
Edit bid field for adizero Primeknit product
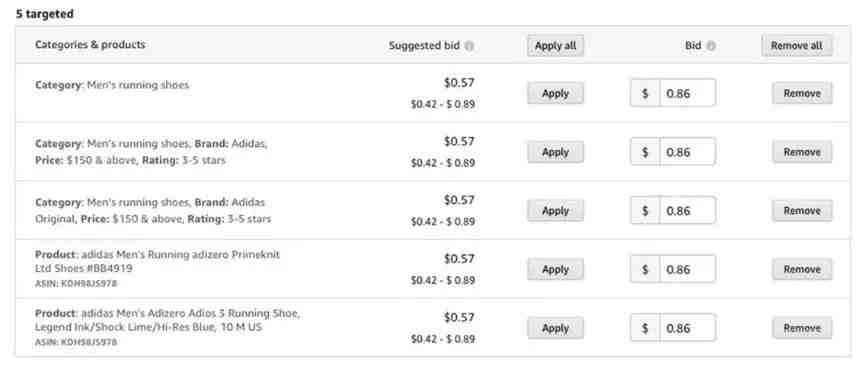pos(688,269)
